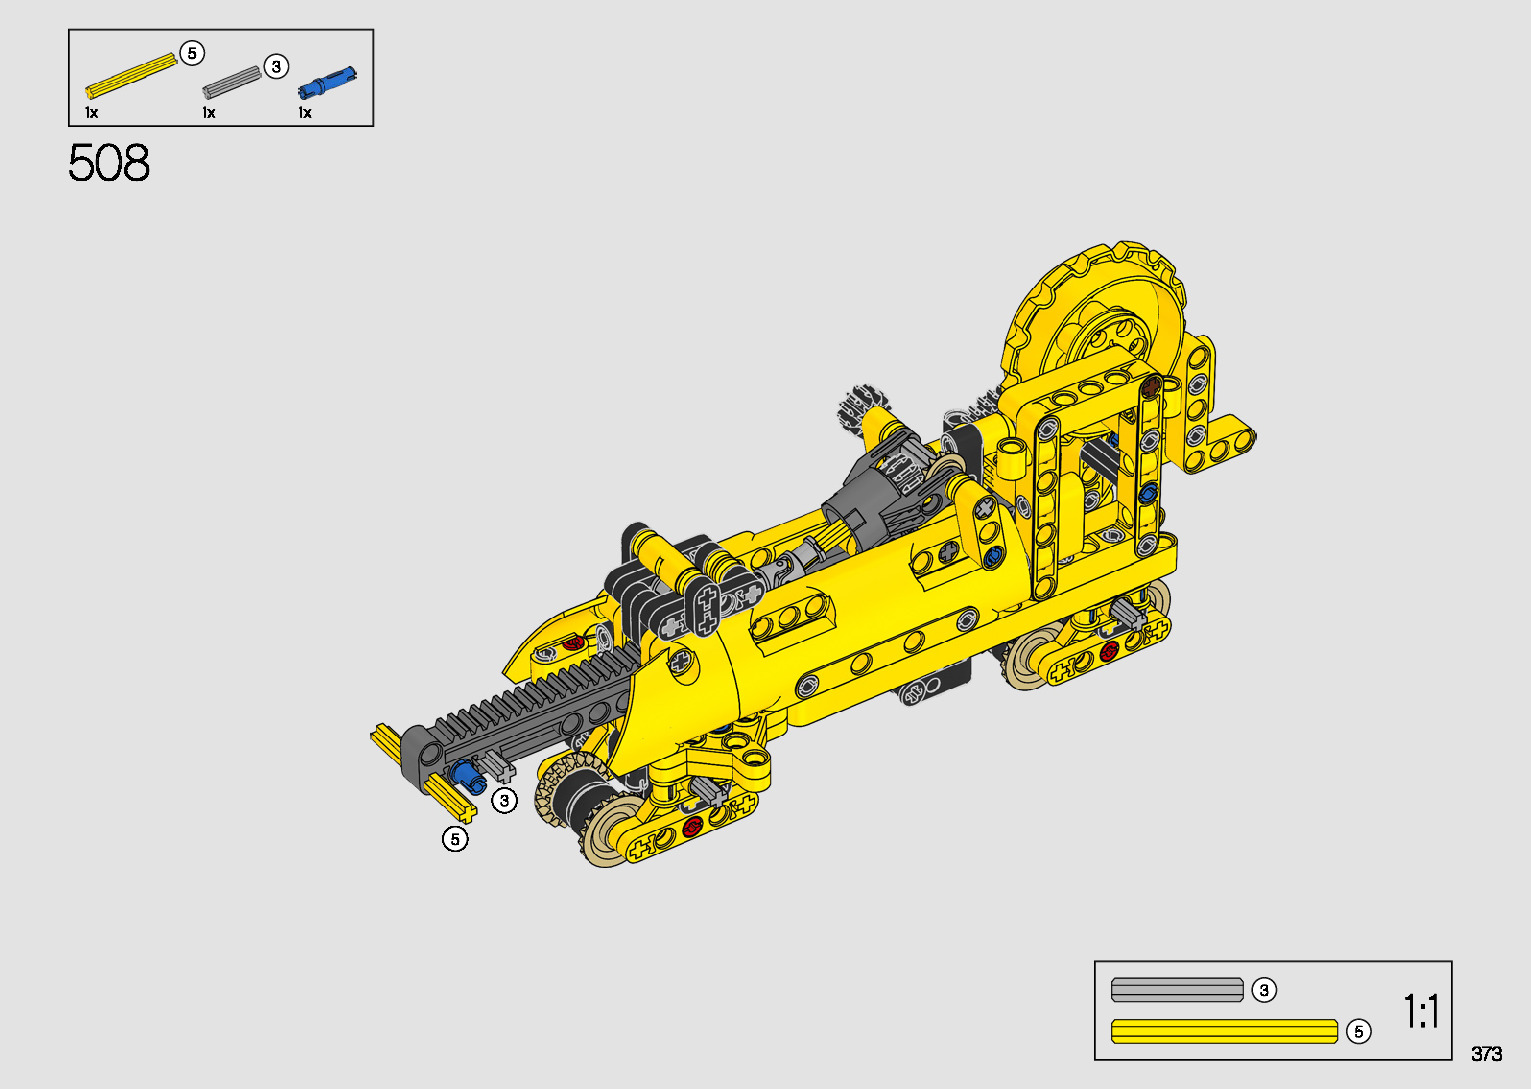The height and width of the screenshot is (1089, 1531).
Task: Click the blue pin on the model's front
Action: pyautogui.click(x=463, y=774)
